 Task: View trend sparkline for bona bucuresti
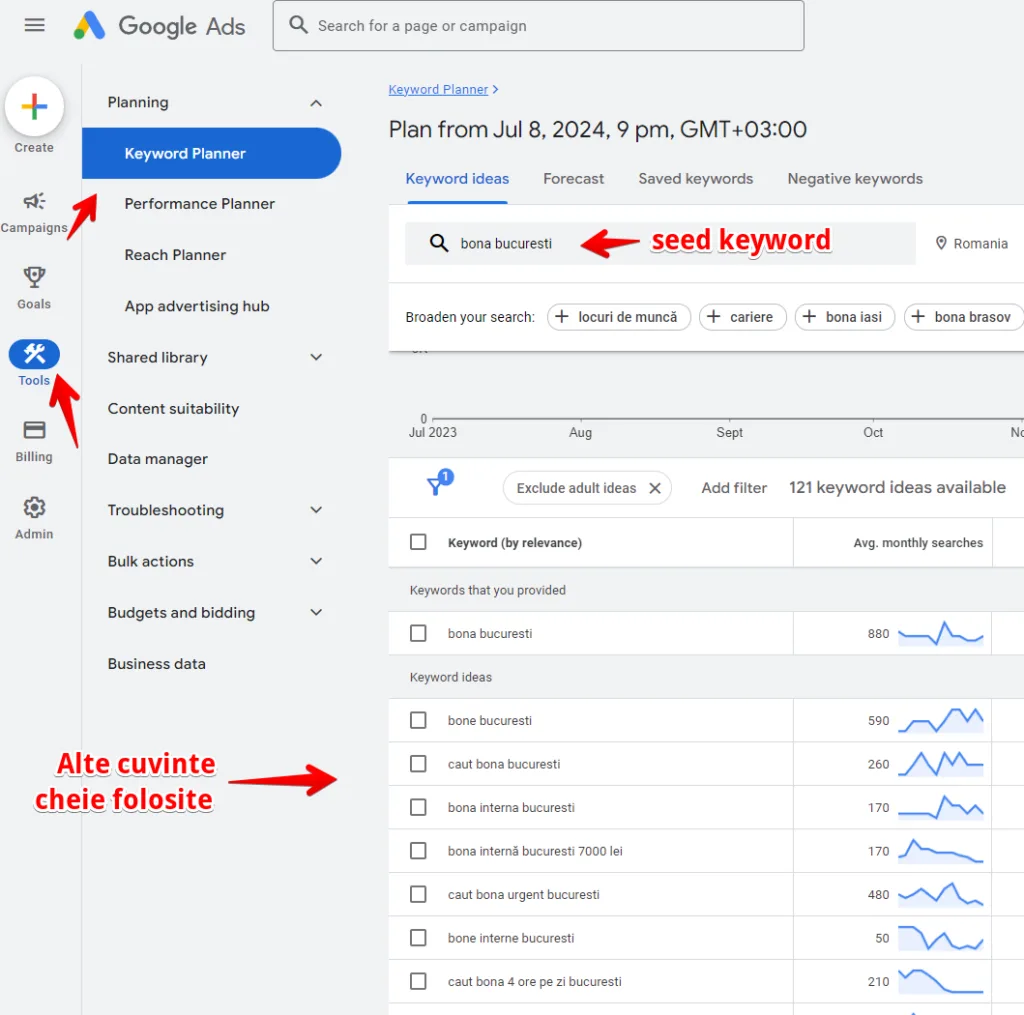pyautogui.click(x=940, y=634)
